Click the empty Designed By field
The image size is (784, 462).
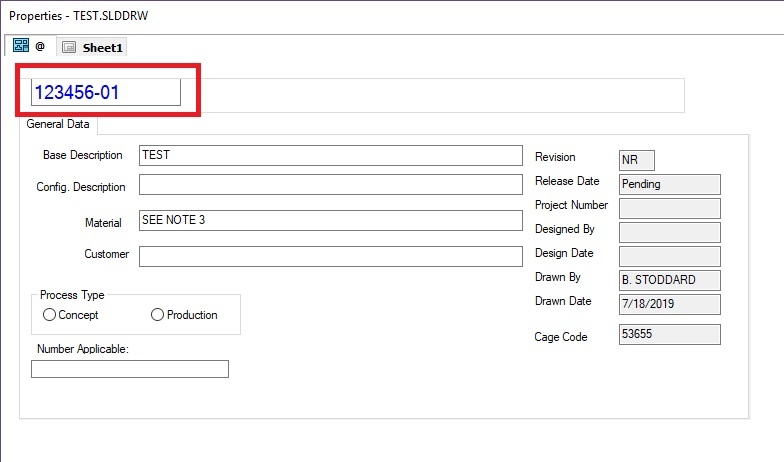pyautogui.click(x=670, y=232)
